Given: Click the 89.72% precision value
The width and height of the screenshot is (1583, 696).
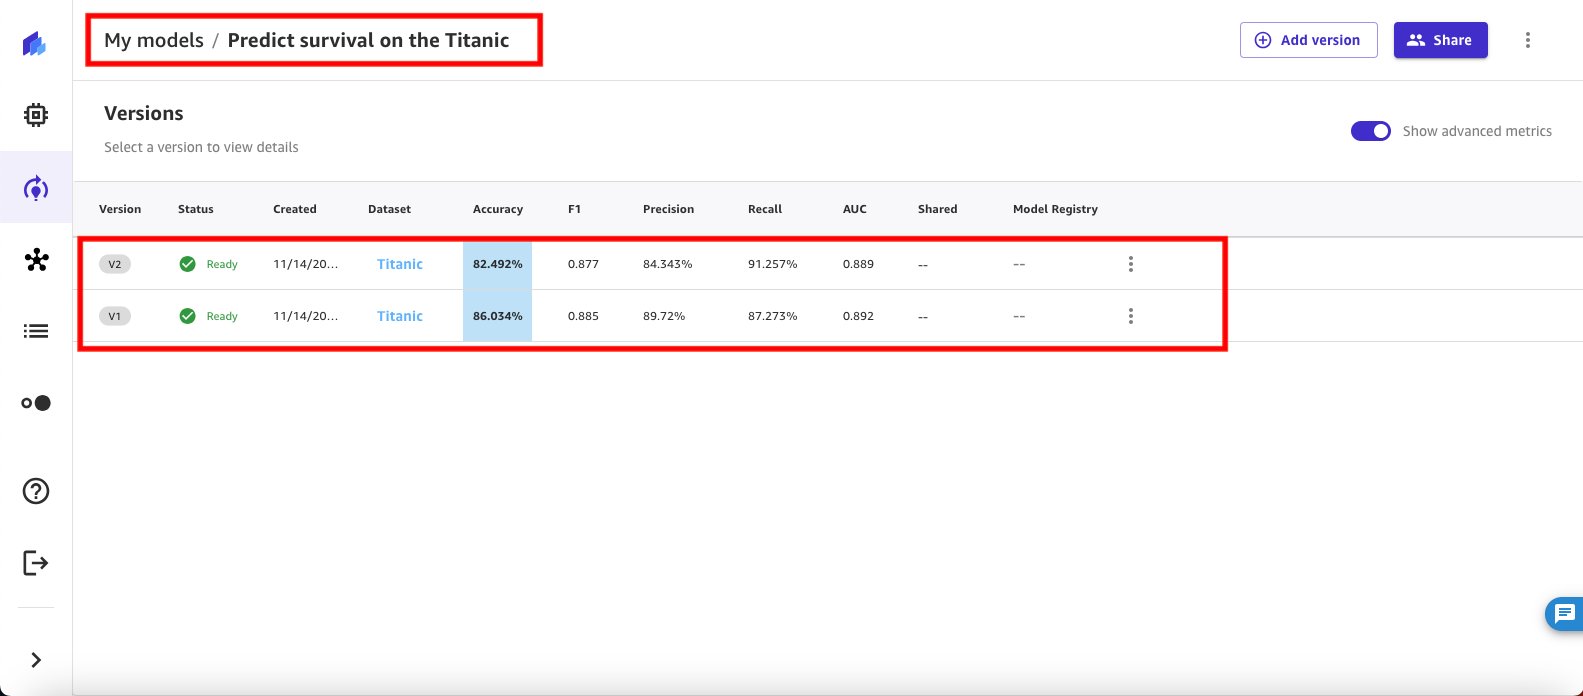Looking at the screenshot, I should click(664, 316).
